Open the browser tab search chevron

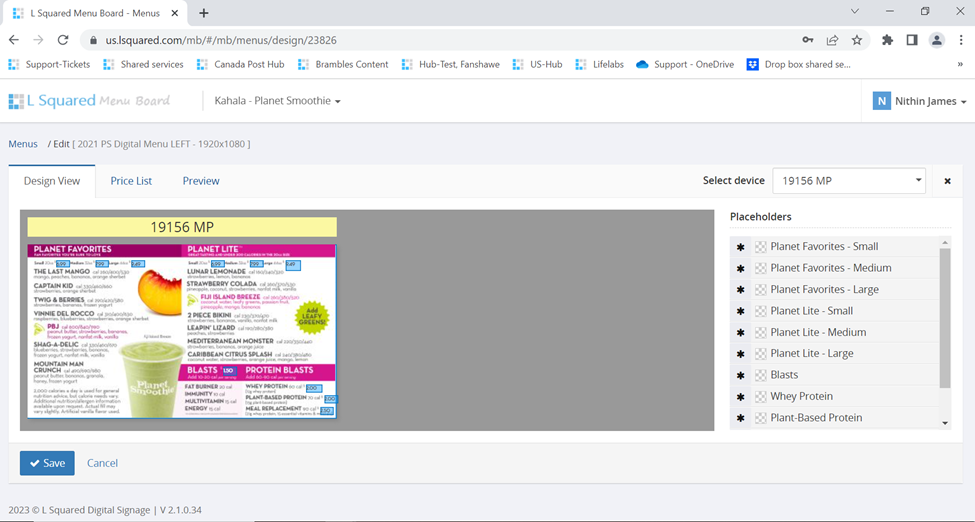pyautogui.click(x=855, y=11)
